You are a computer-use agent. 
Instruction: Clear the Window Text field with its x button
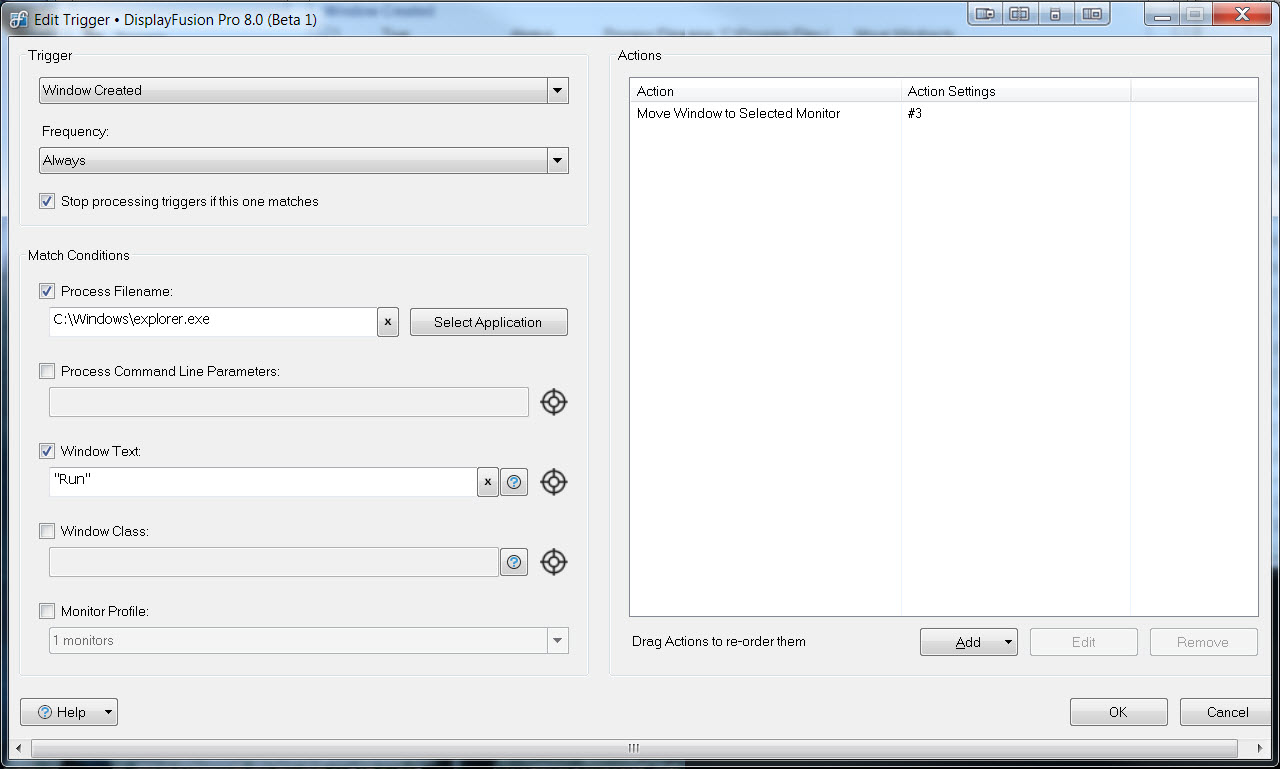click(x=487, y=482)
